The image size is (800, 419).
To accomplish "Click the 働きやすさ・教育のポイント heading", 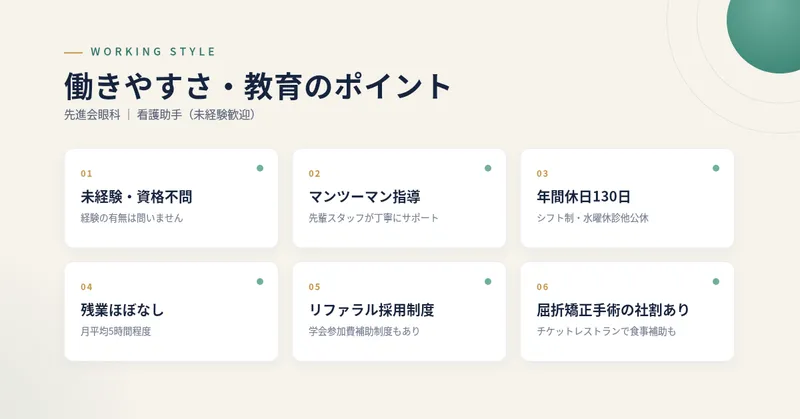I will [258, 86].
